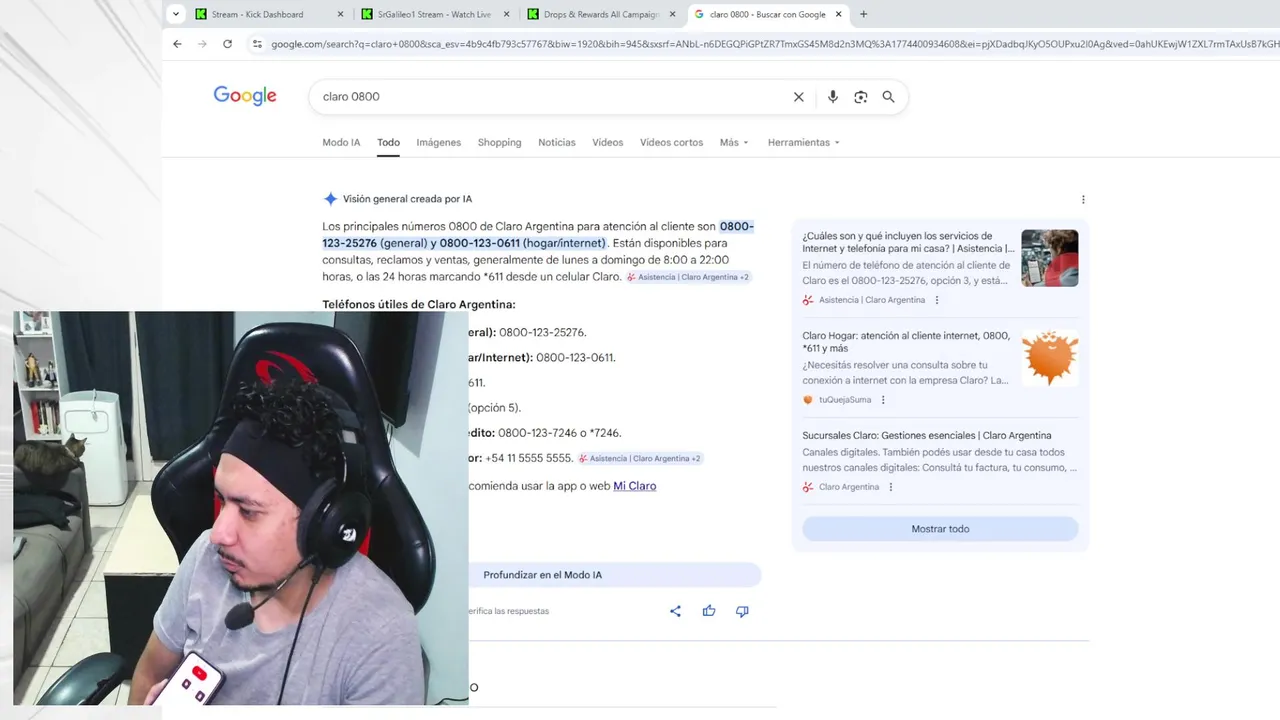Open options for Asistencia | Claro Argentina source
Viewport: 1280px width, 720px height.
(937, 300)
